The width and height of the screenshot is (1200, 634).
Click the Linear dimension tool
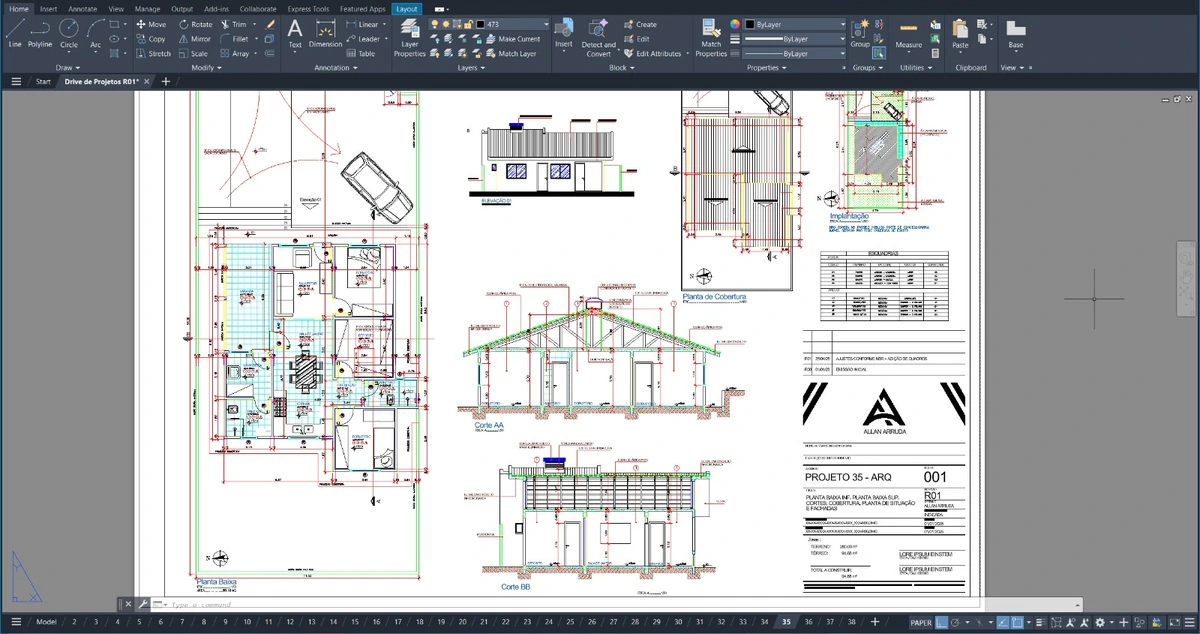tap(362, 24)
